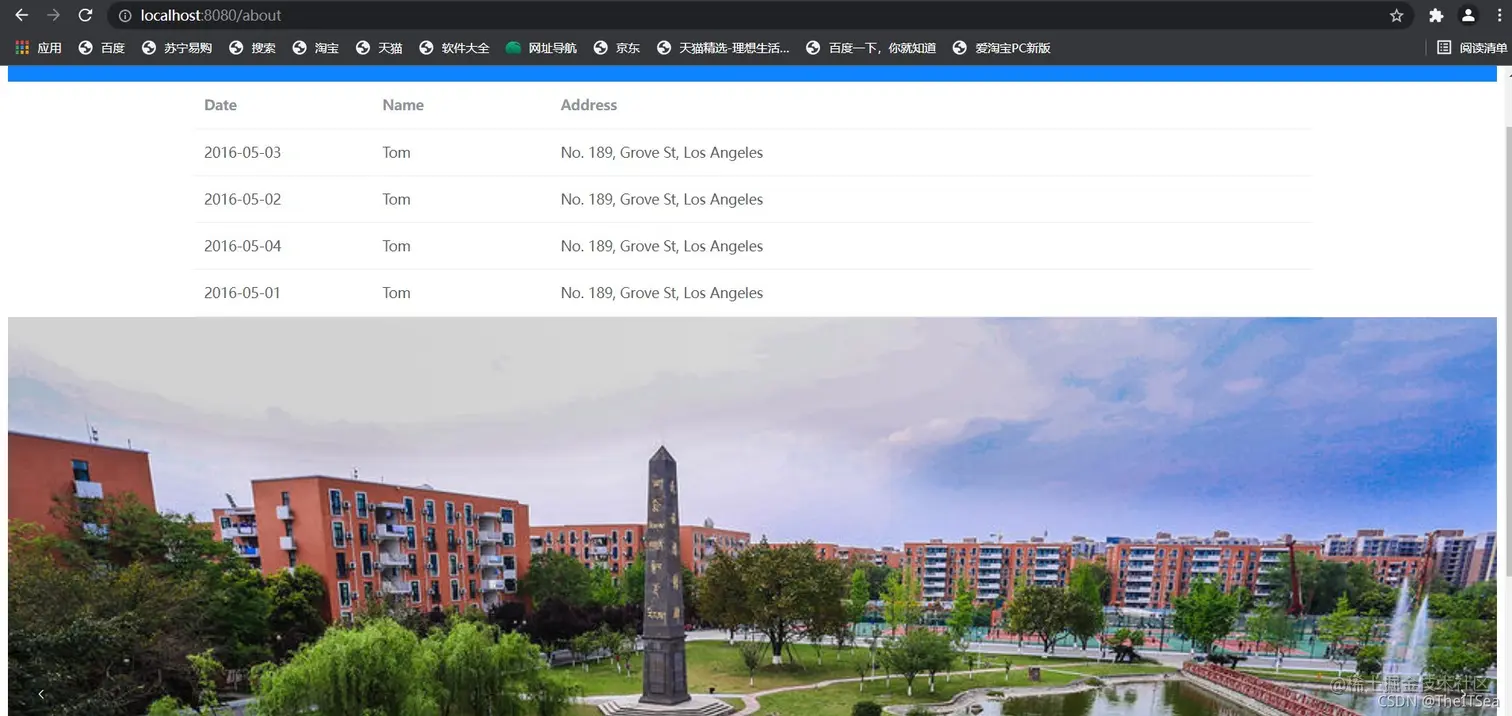Click the address in the 2016-05-03 row
The width and height of the screenshot is (1512, 716).
(x=662, y=153)
